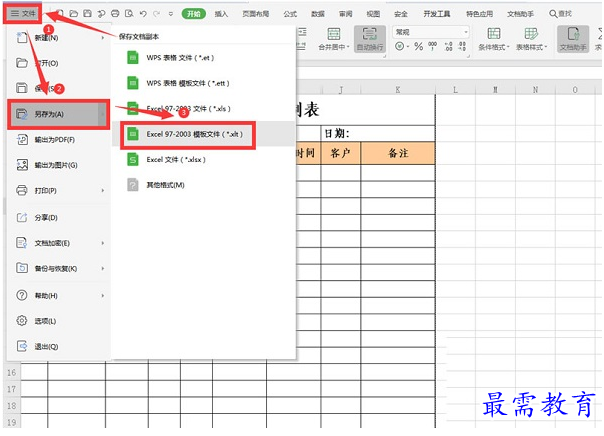
Task: Click the 新建(N) new document icon
Action: [x=22, y=37]
